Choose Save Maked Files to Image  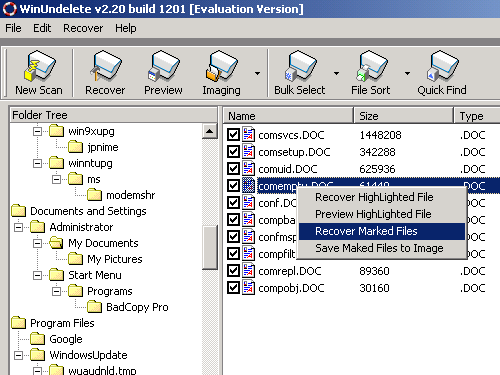click(382, 248)
